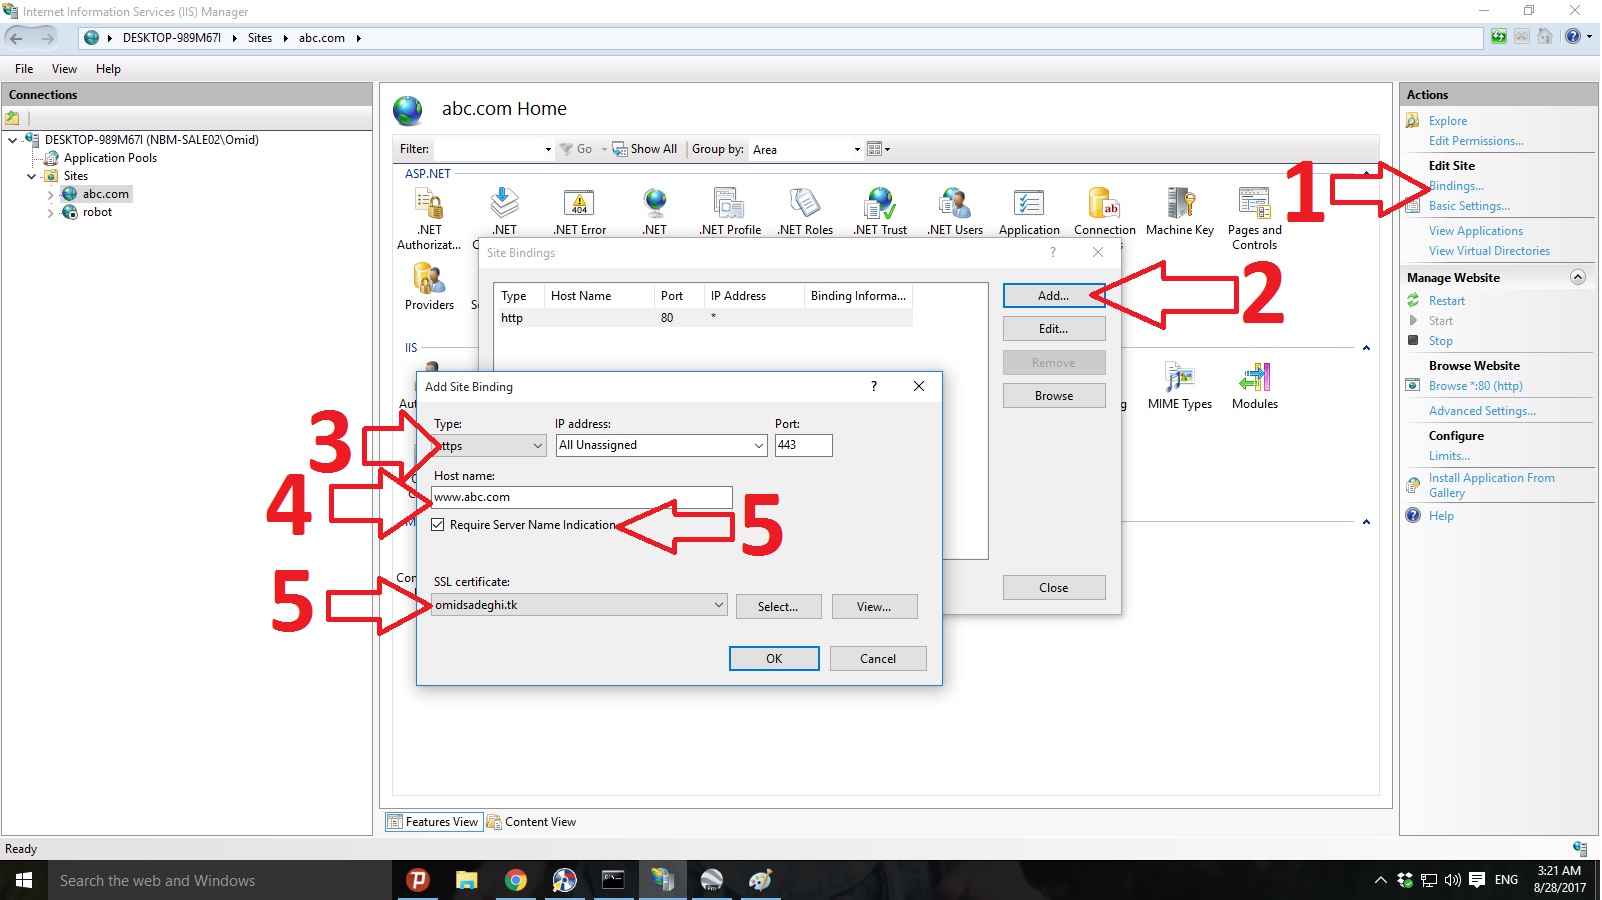Open the Type dropdown showing https
The width and height of the screenshot is (1602, 900).
pyautogui.click(x=489, y=446)
